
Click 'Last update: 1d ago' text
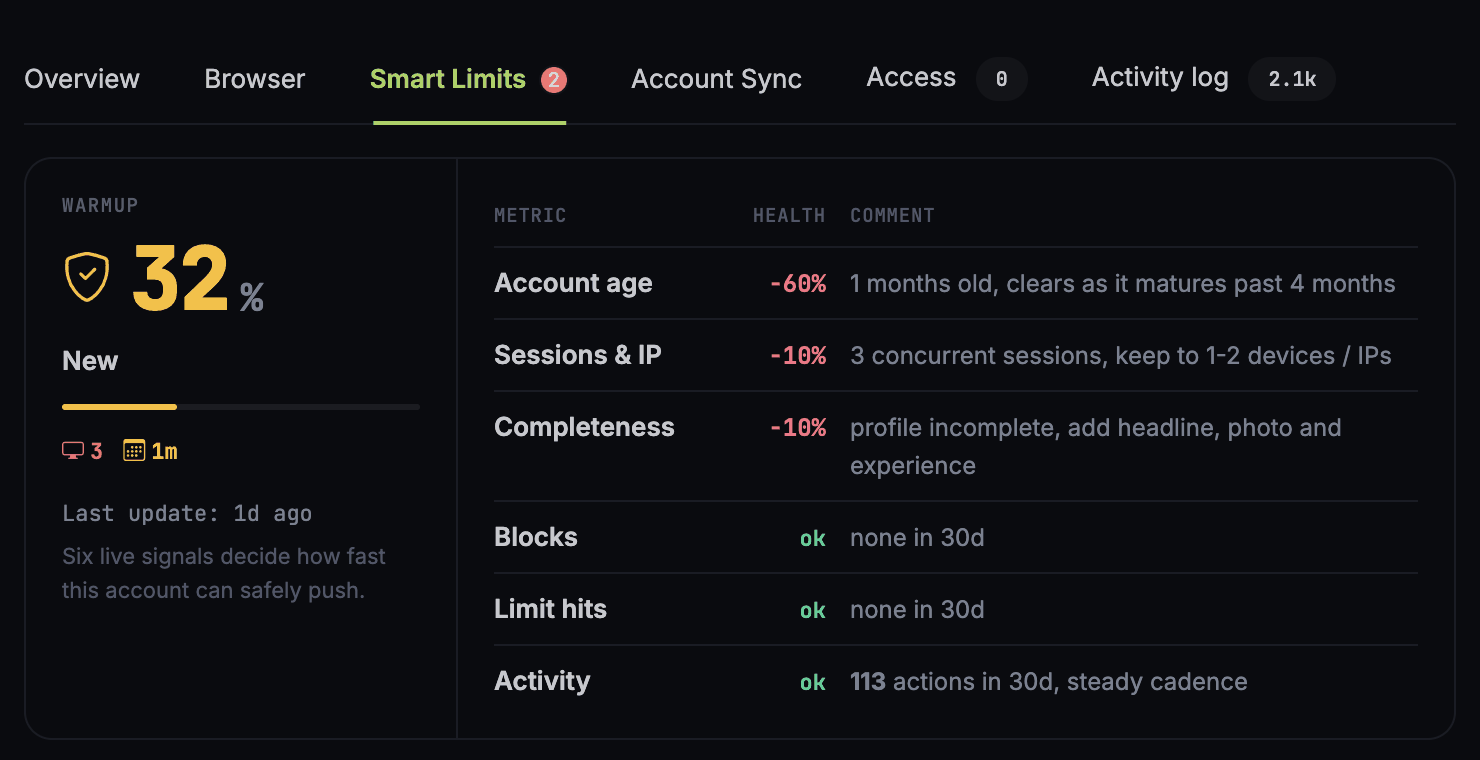(187, 514)
